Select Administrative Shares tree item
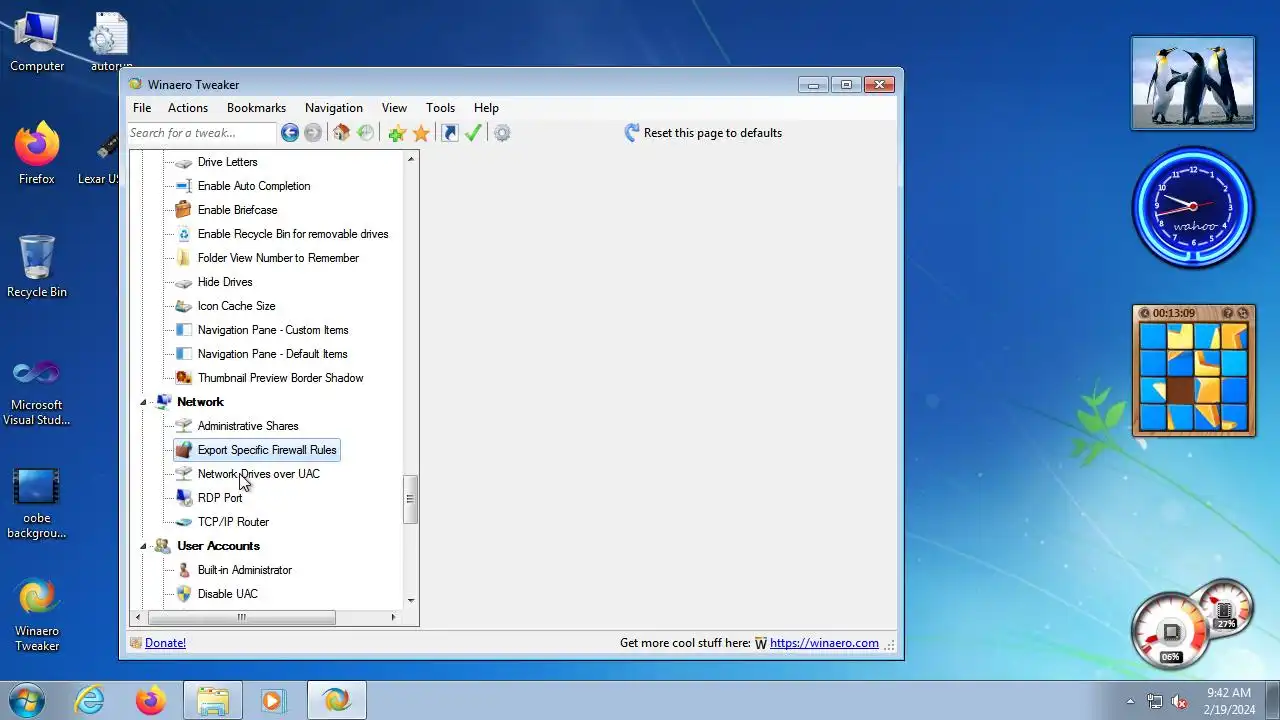 pyautogui.click(x=248, y=426)
